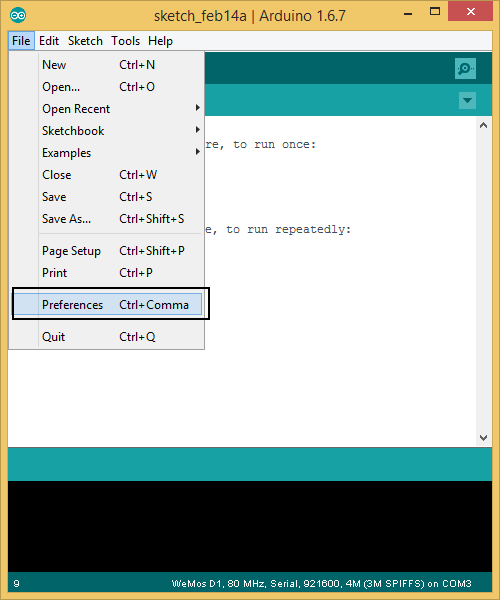
Task: Open the Sketch menu
Action: [85, 41]
